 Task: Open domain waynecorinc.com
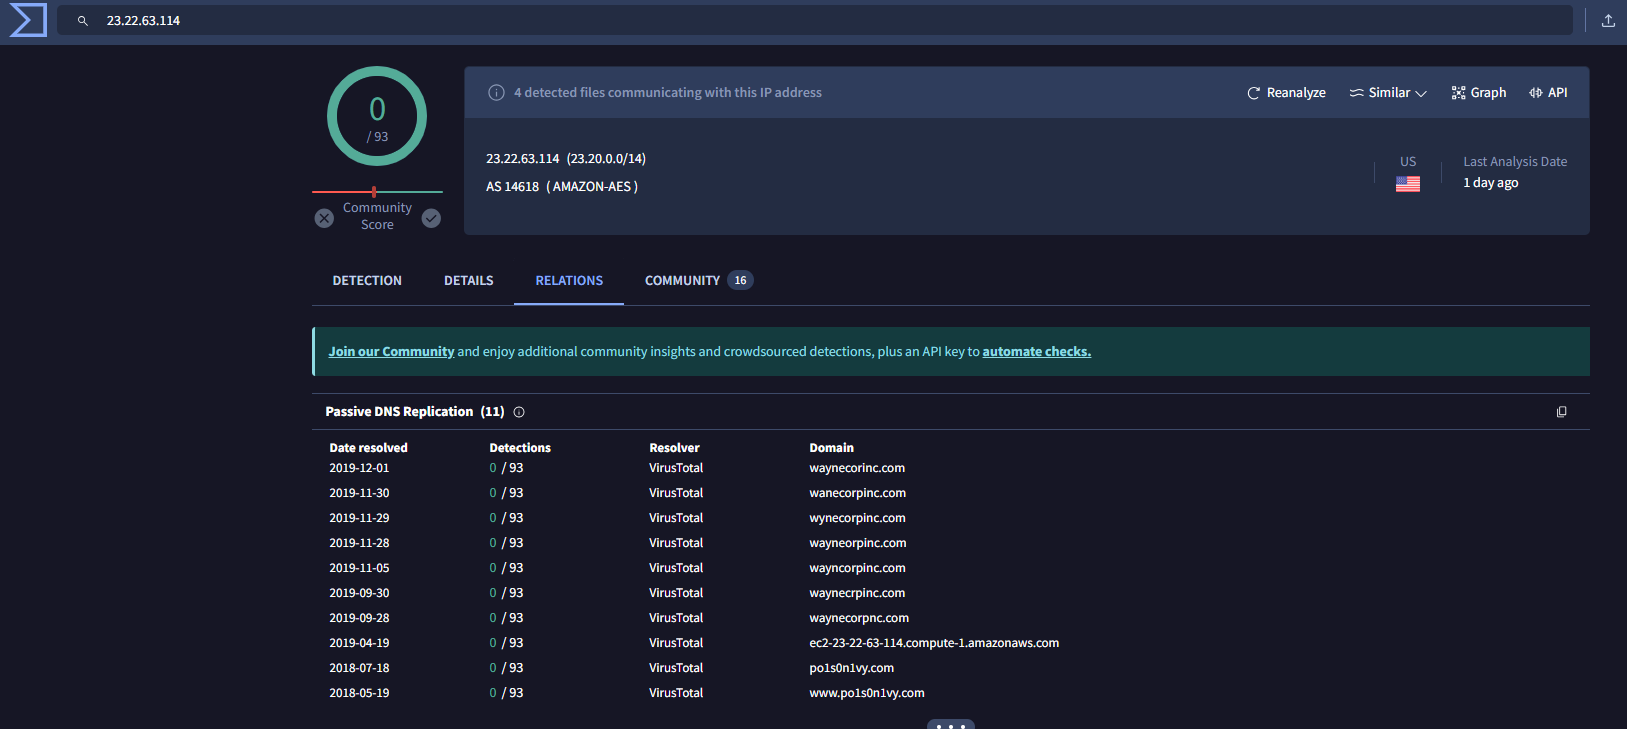pyautogui.click(x=857, y=468)
